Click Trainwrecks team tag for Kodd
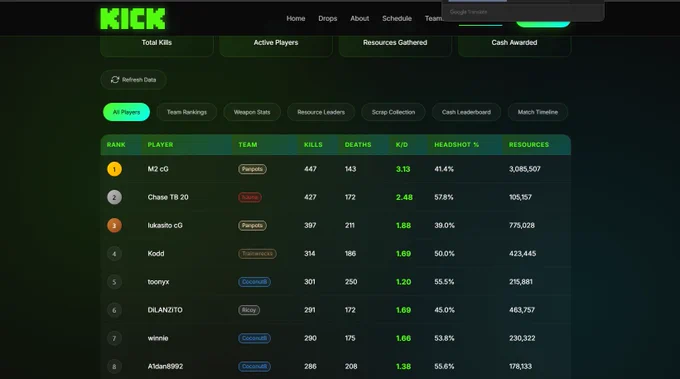The height and width of the screenshot is (379, 680). (x=257, y=254)
